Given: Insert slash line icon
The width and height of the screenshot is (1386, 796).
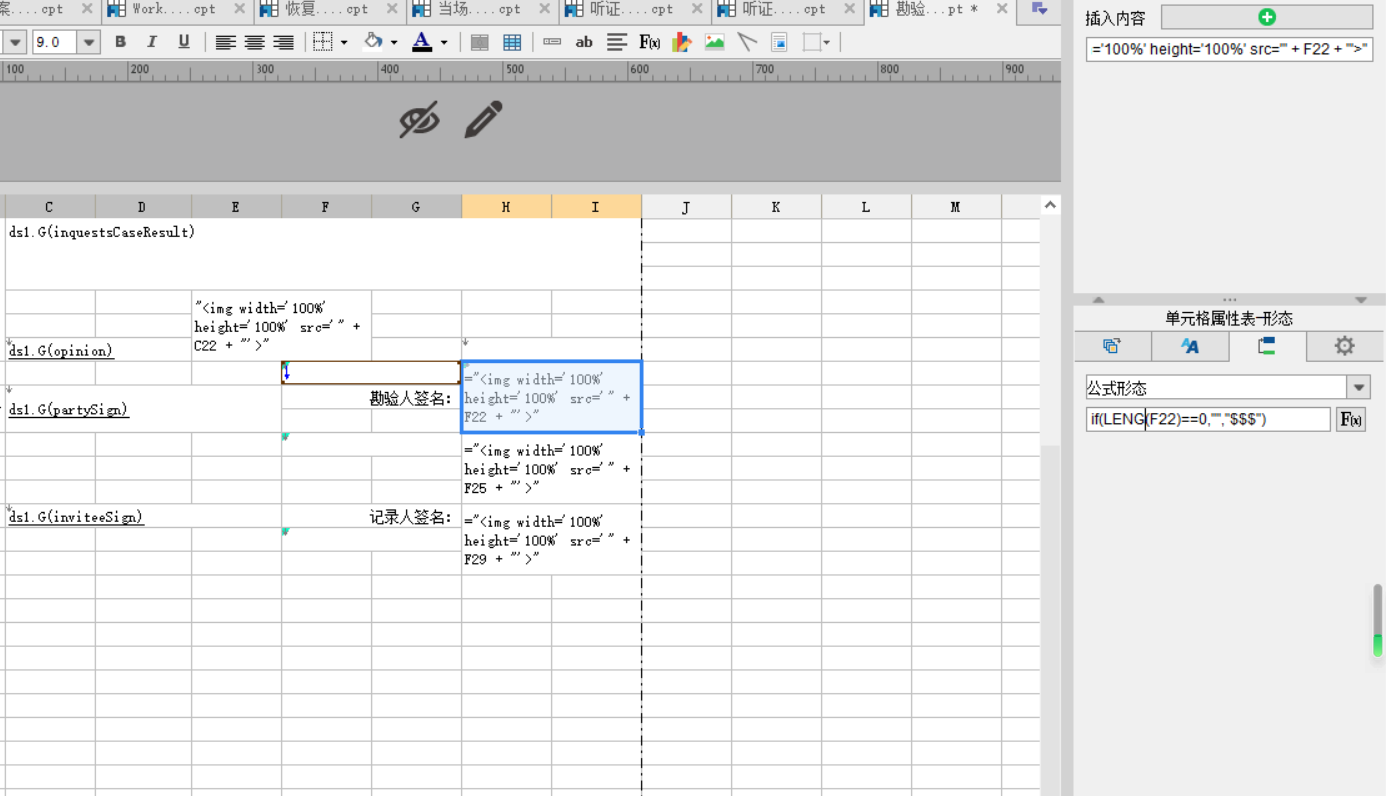Looking at the screenshot, I should 747,42.
